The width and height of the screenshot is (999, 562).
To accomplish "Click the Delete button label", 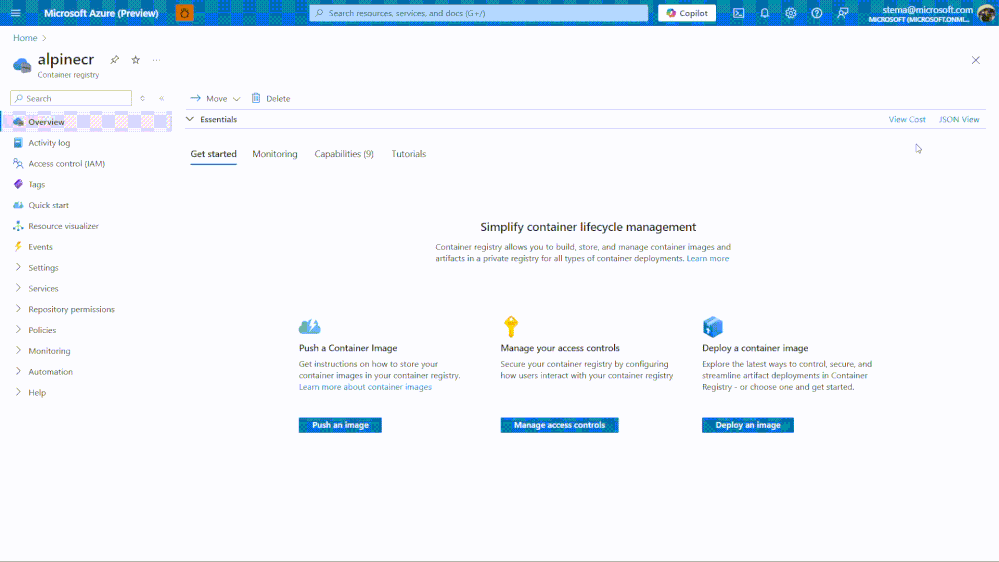I will [278, 98].
